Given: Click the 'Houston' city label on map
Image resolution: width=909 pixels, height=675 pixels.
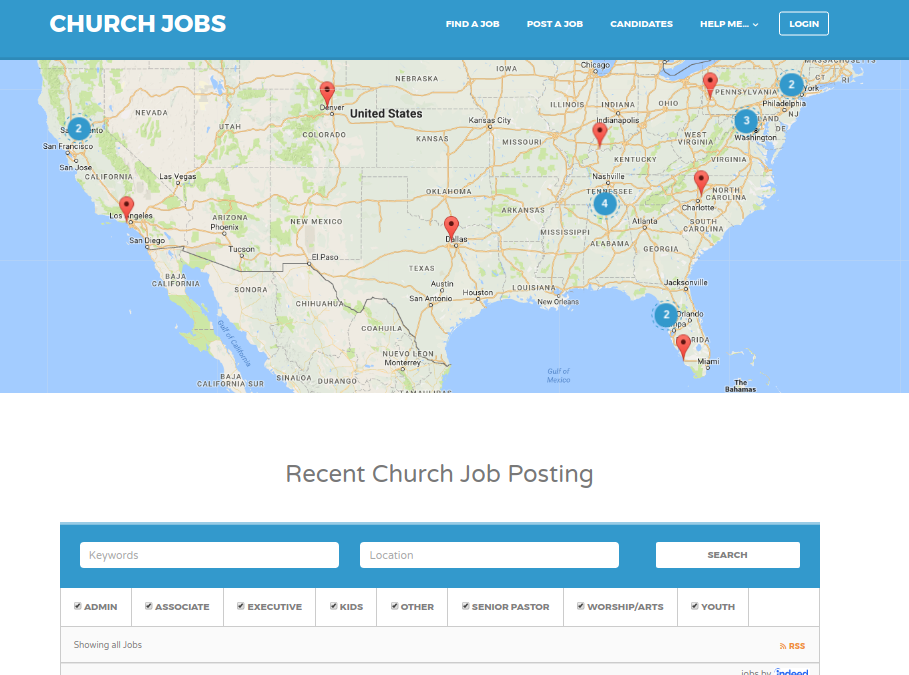Looking at the screenshot, I should (x=478, y=292).
